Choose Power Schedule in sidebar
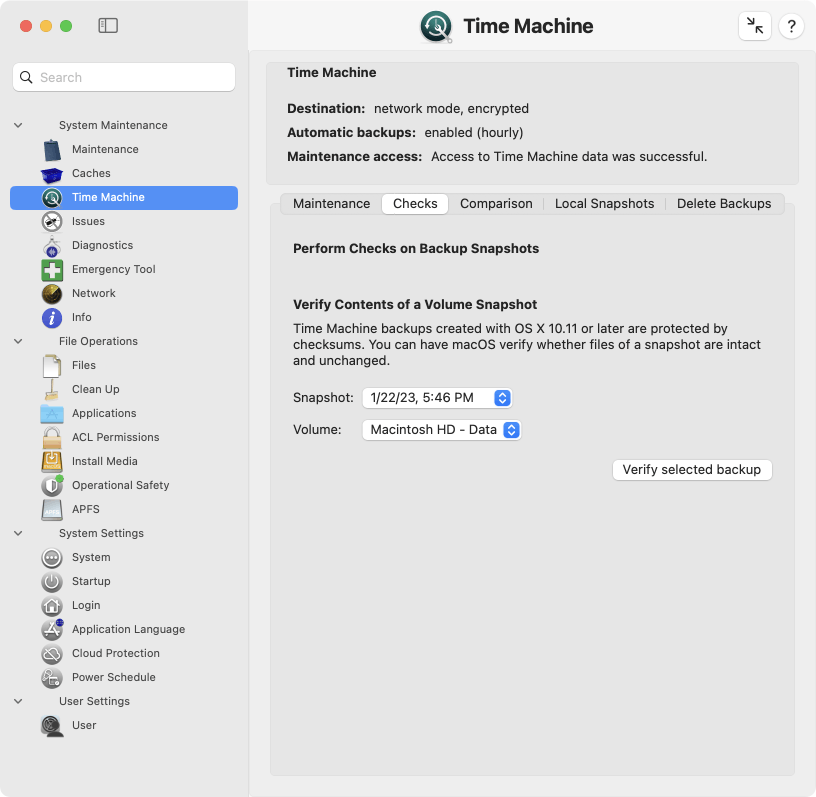The image size is (816, 797). tap(114, 677)
